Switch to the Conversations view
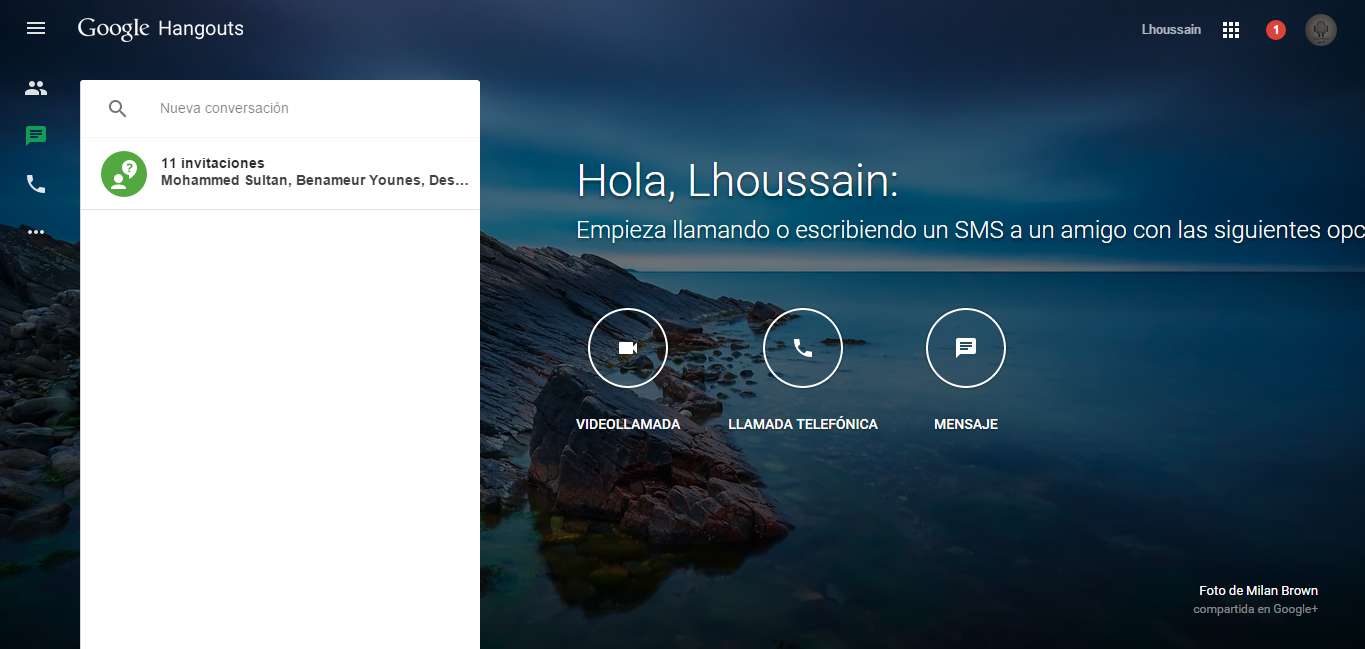1365x649 pixels. 36,136
